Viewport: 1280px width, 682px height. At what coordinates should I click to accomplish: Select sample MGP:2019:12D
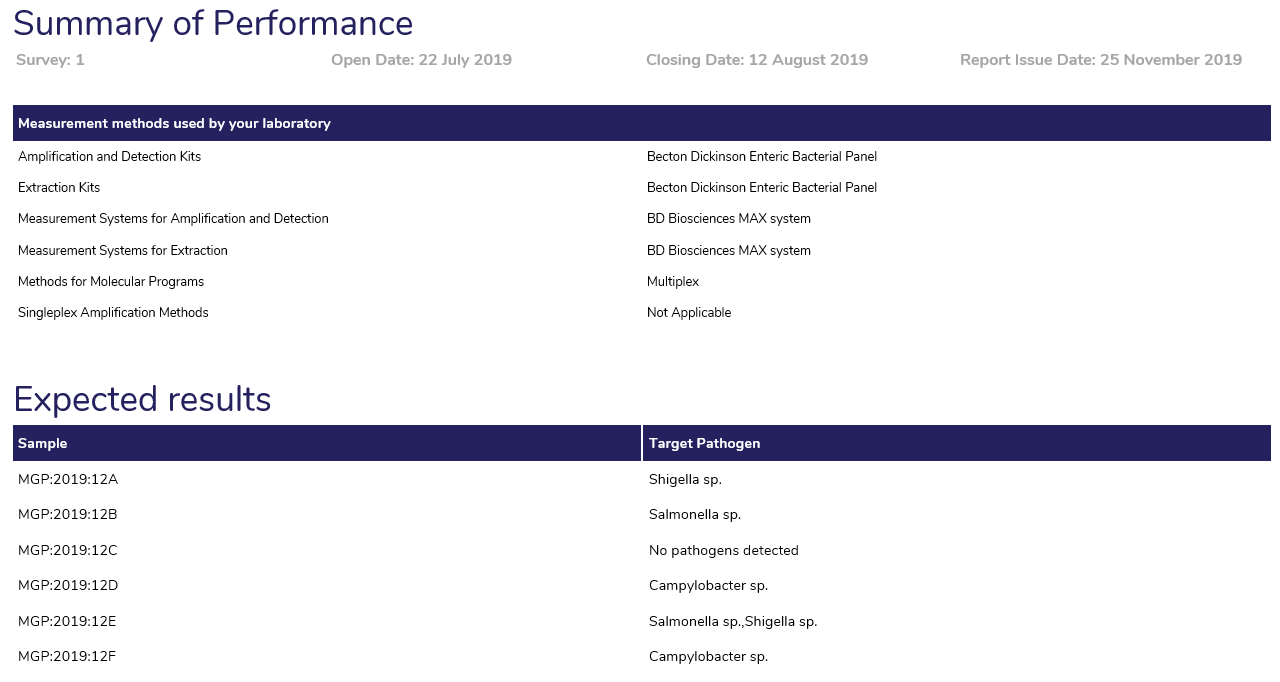68,586
